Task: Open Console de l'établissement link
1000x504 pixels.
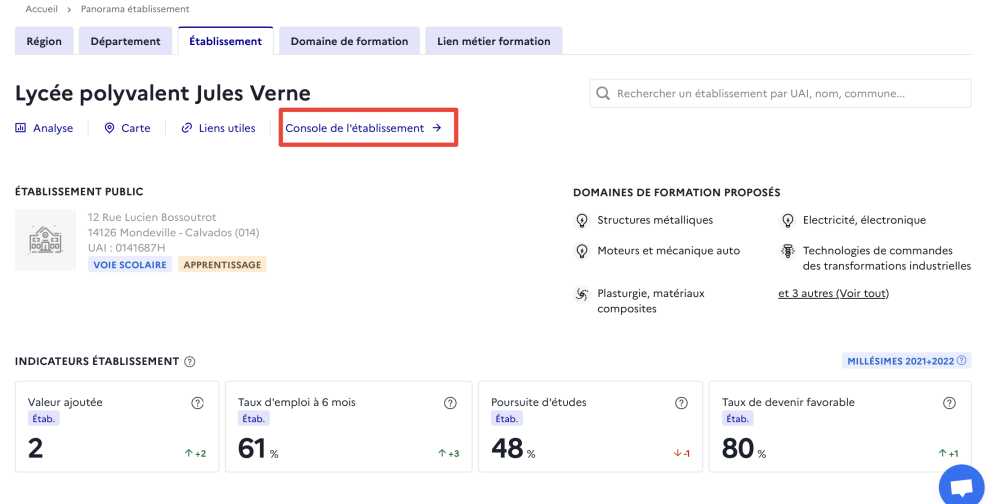Action: [364, 128]
